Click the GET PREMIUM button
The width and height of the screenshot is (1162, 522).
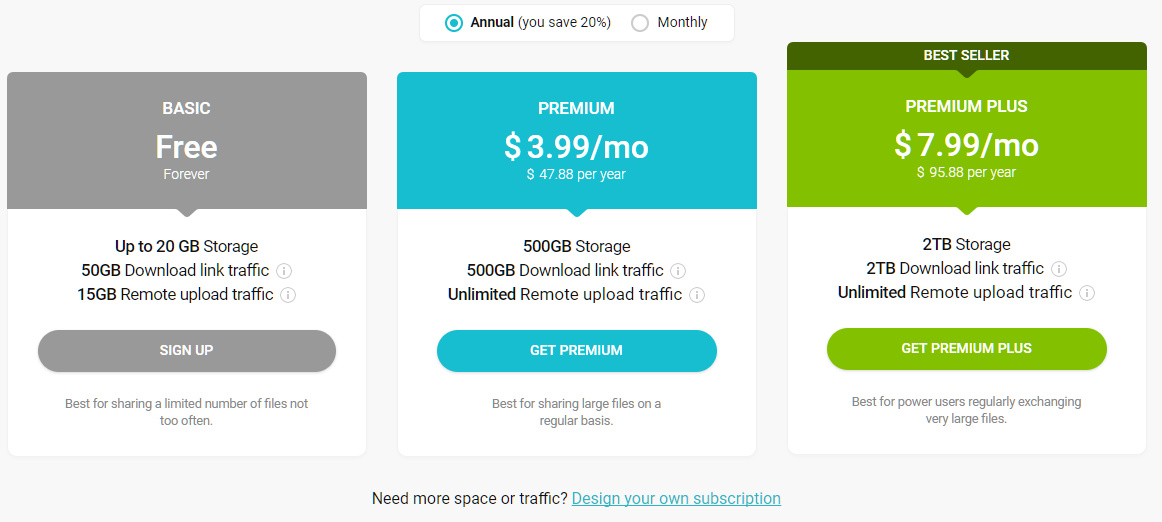(x=576, y=351)
